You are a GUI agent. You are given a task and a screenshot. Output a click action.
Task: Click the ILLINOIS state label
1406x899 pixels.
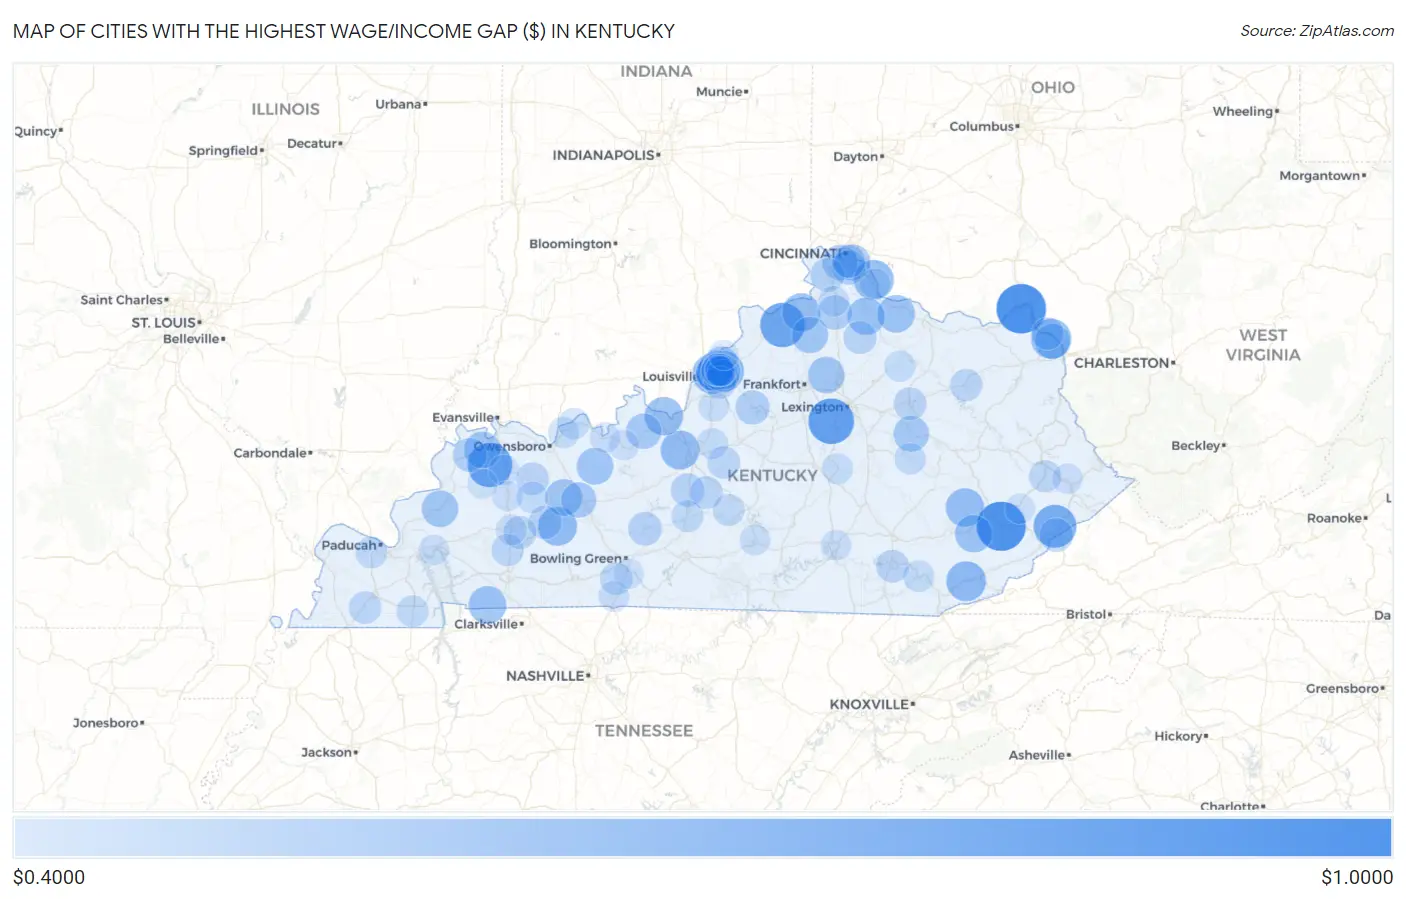285,109
